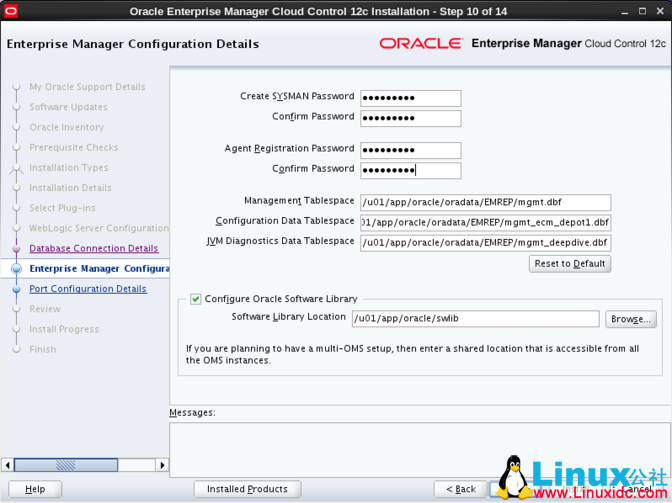Go to previous step with Back

pos(461,489)
